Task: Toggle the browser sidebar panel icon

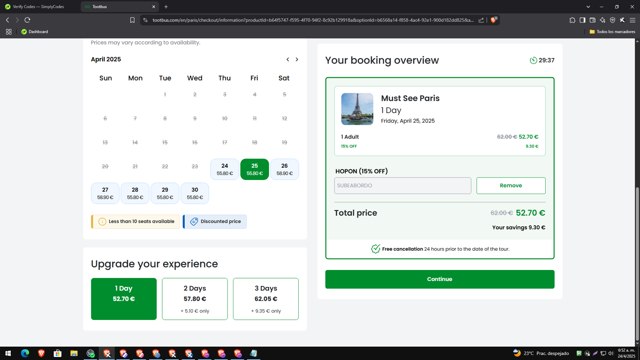Action: 582,20
